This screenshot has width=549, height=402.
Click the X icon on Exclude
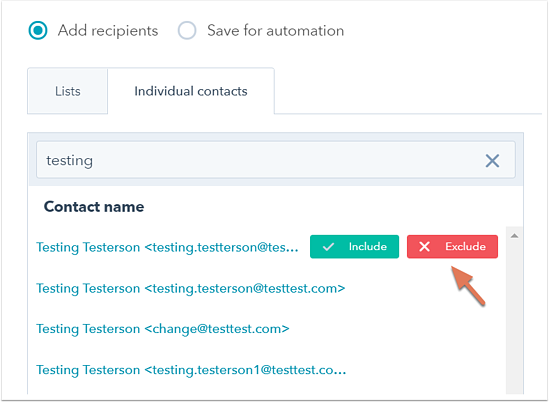point(424,247)
